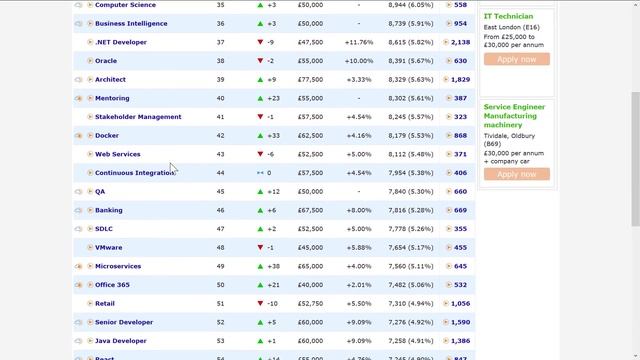The image size is (640, 360).
Task: Click the arrow icon beside Retail
Action: tap(90, 304)
